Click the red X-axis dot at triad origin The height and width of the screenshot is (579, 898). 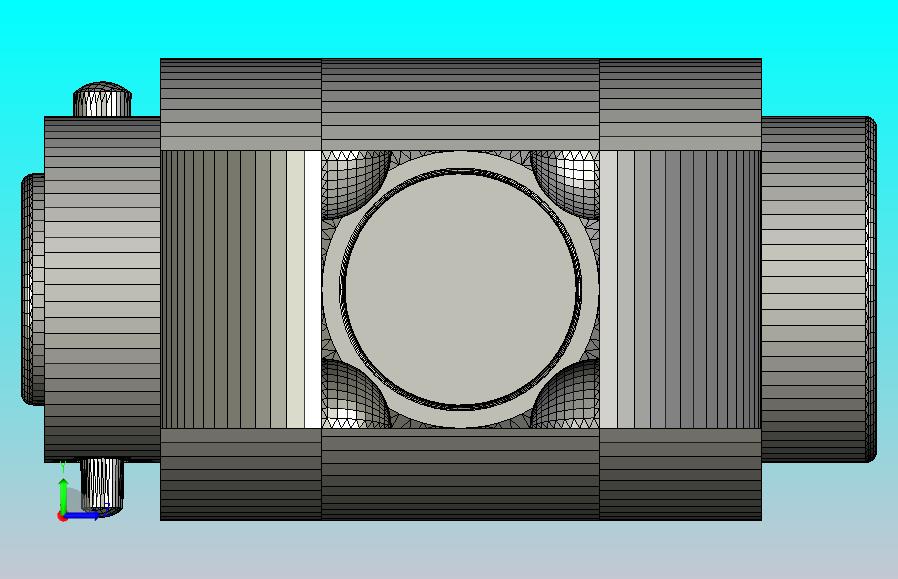tap(62, 517)
